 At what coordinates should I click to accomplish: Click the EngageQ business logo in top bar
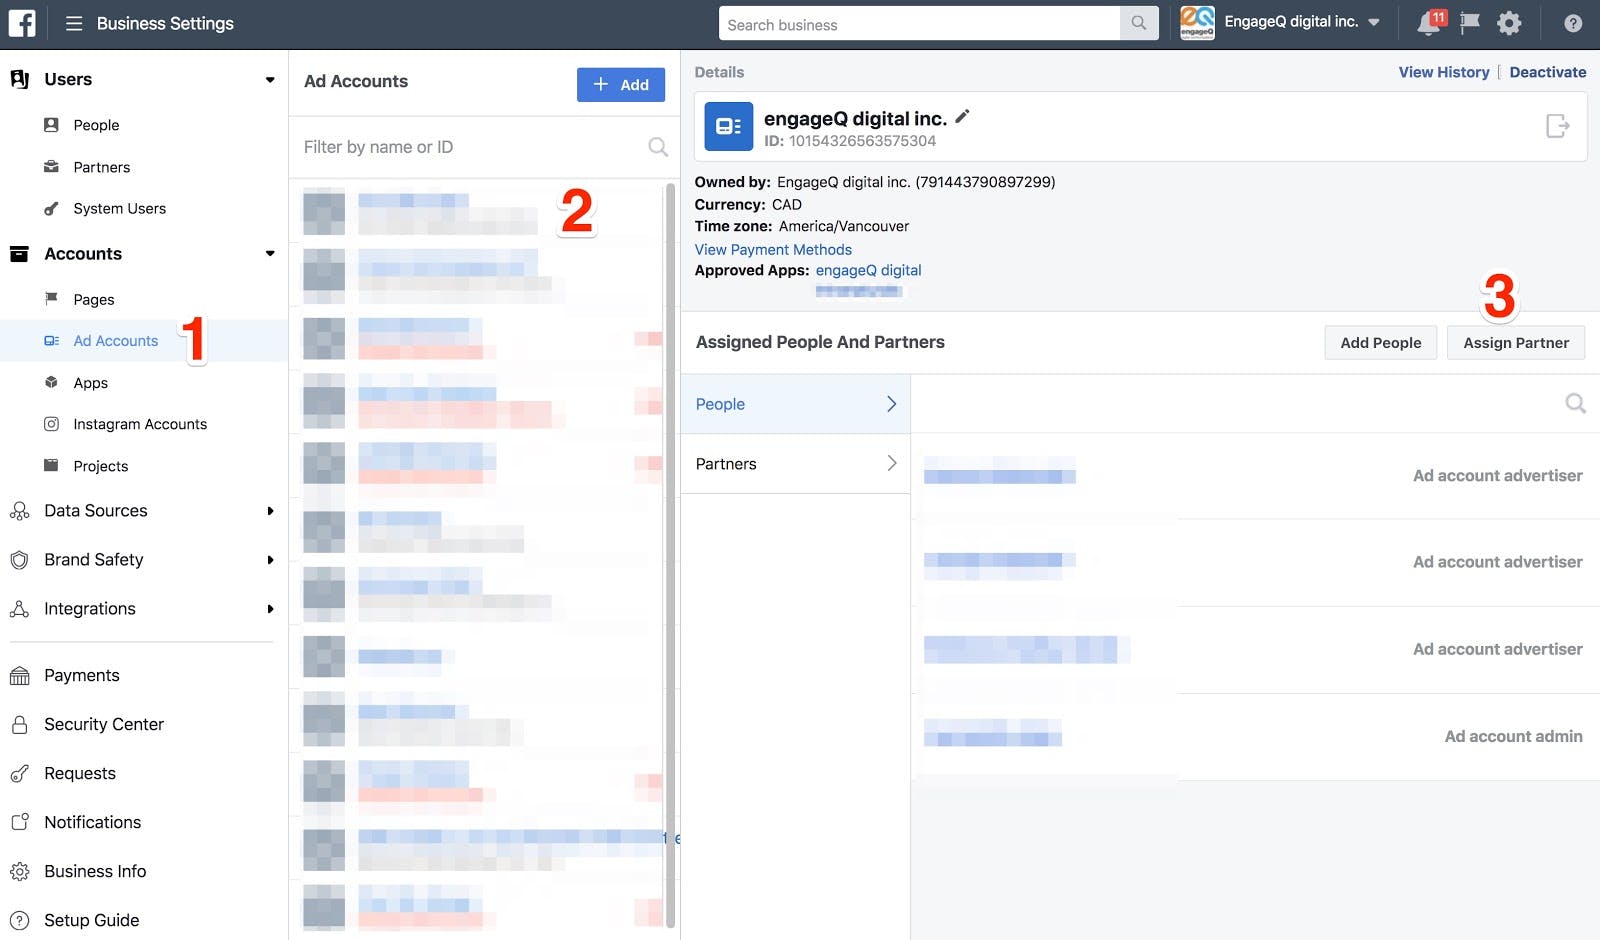point(1197,22)
